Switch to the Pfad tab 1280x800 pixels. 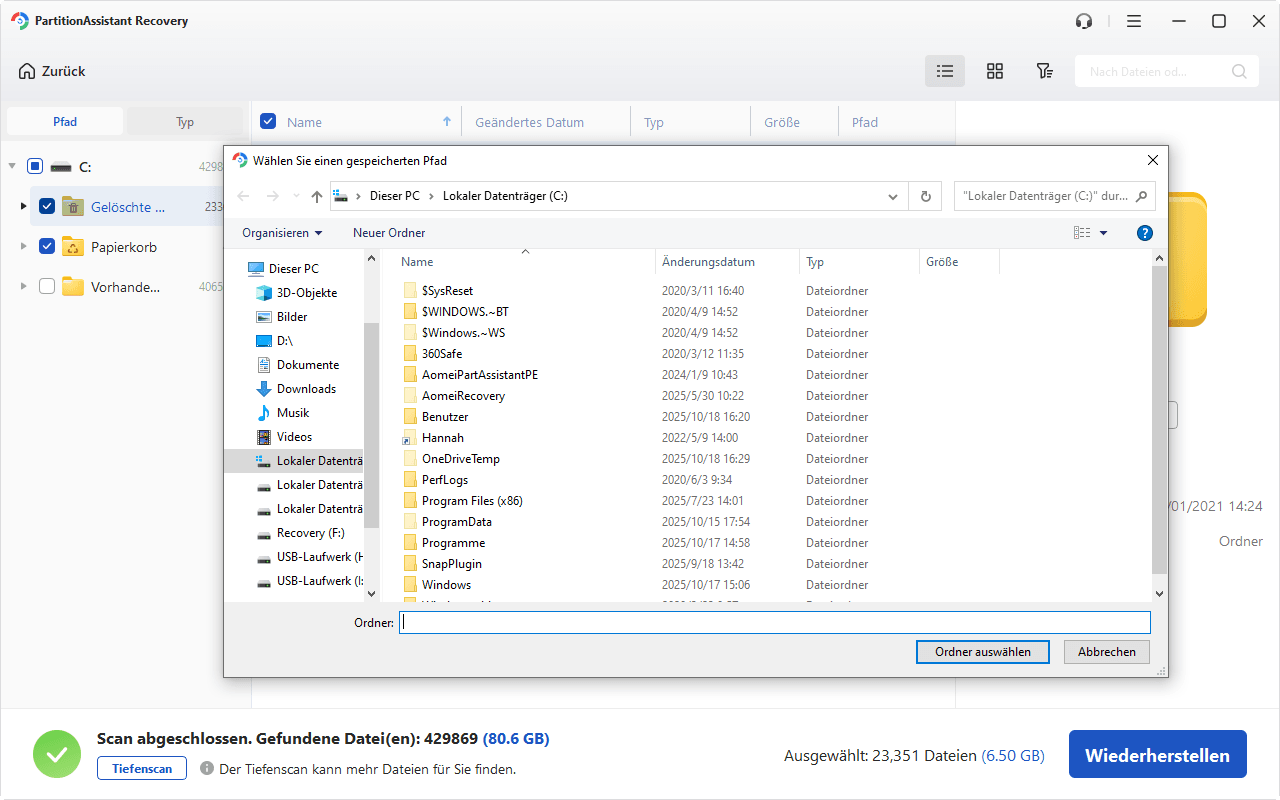click(65, 122)
